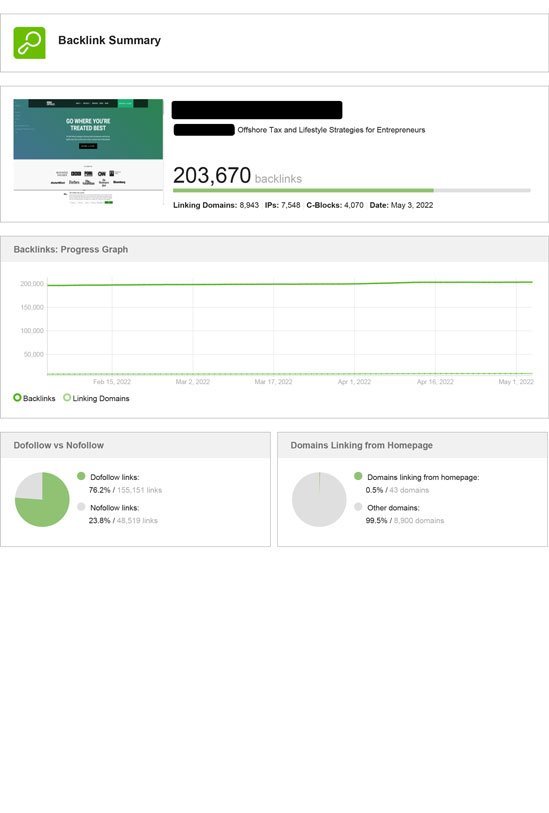
Task: Open the 43 domains homepage link
Action: point(409,490)
